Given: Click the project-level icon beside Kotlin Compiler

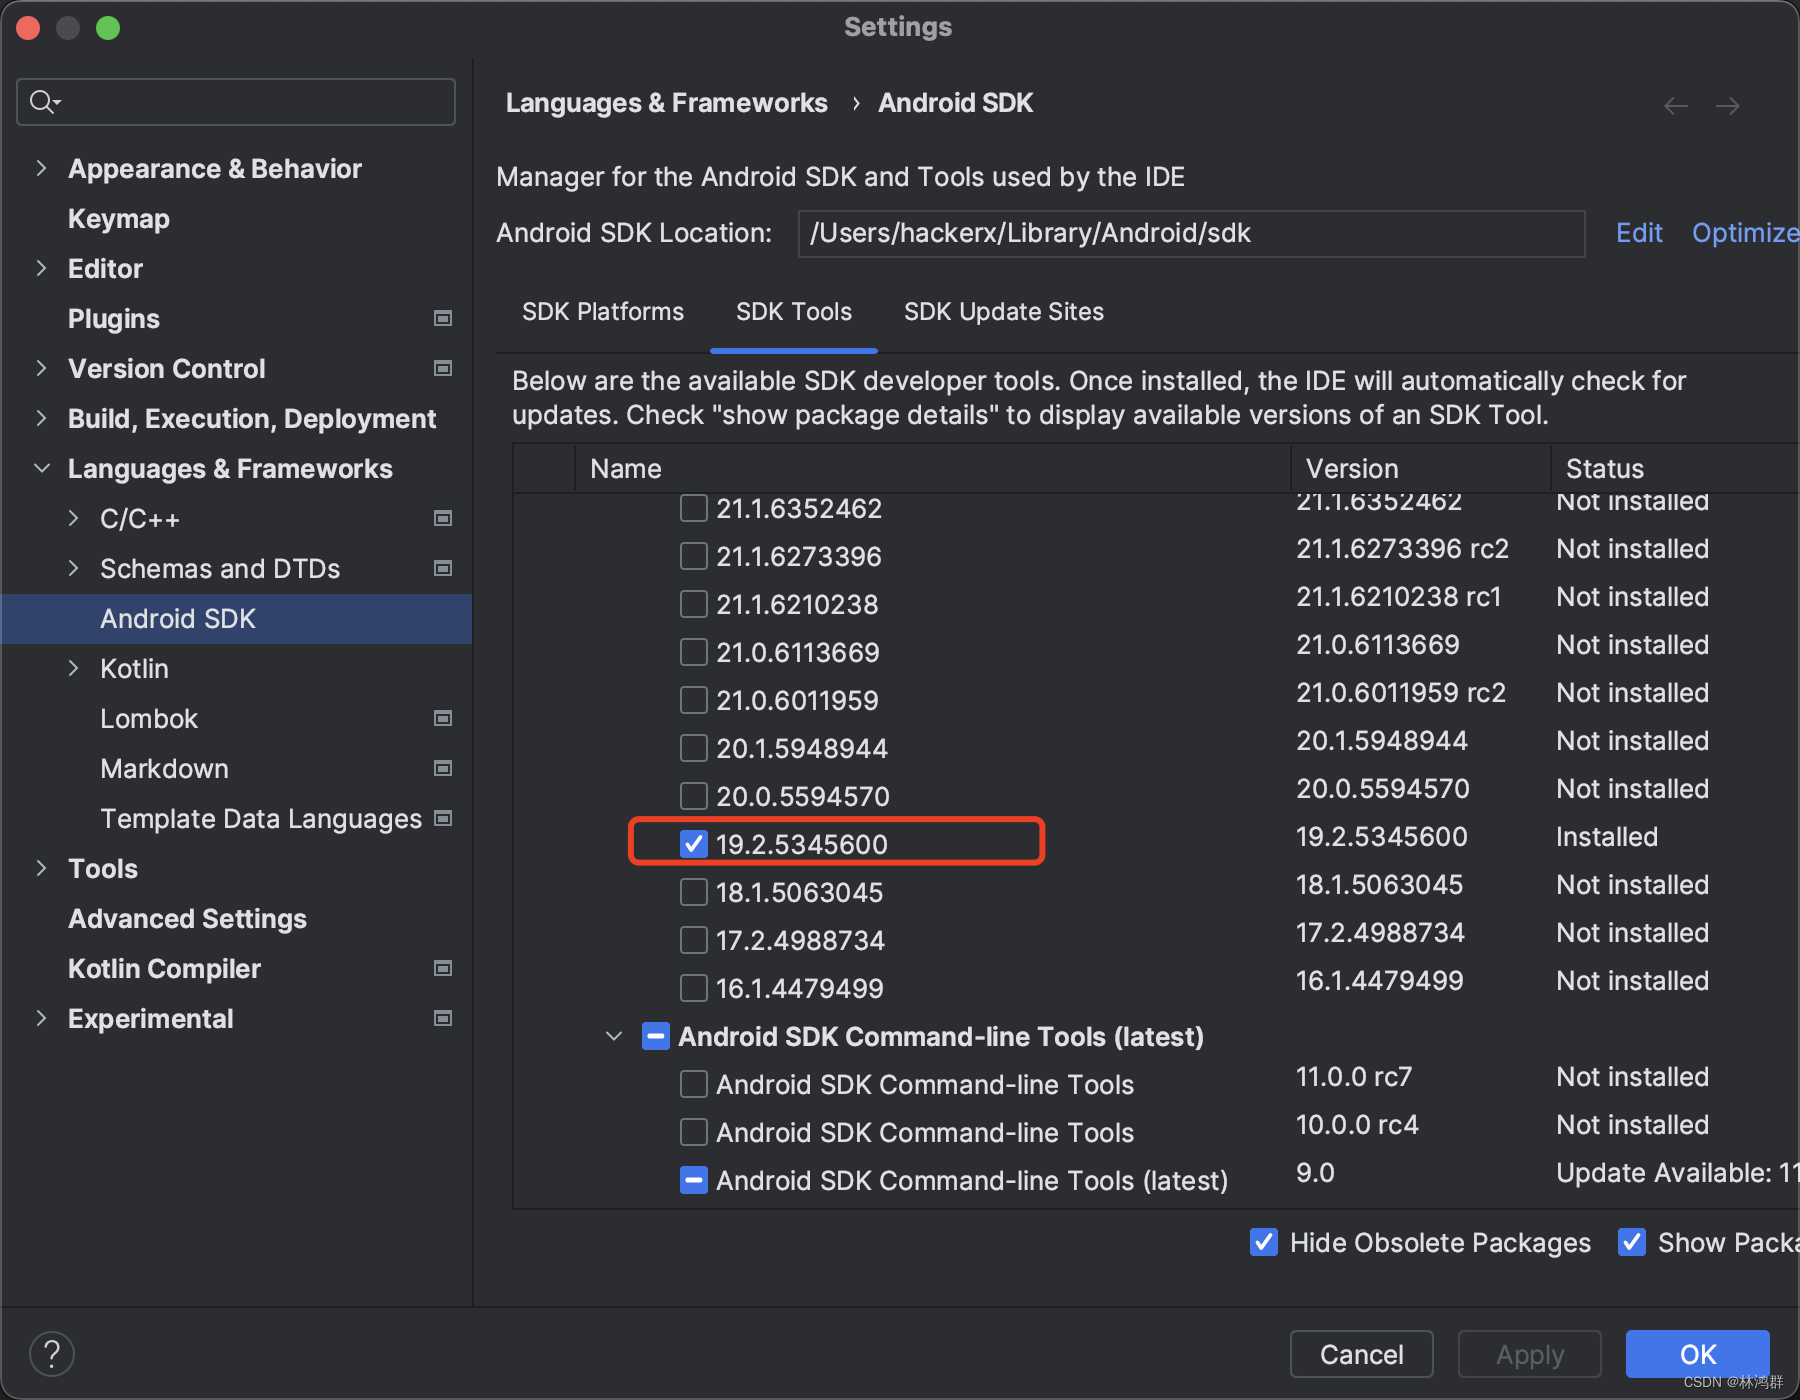Looking at the screenshot, I should click(x=443, y=969).
